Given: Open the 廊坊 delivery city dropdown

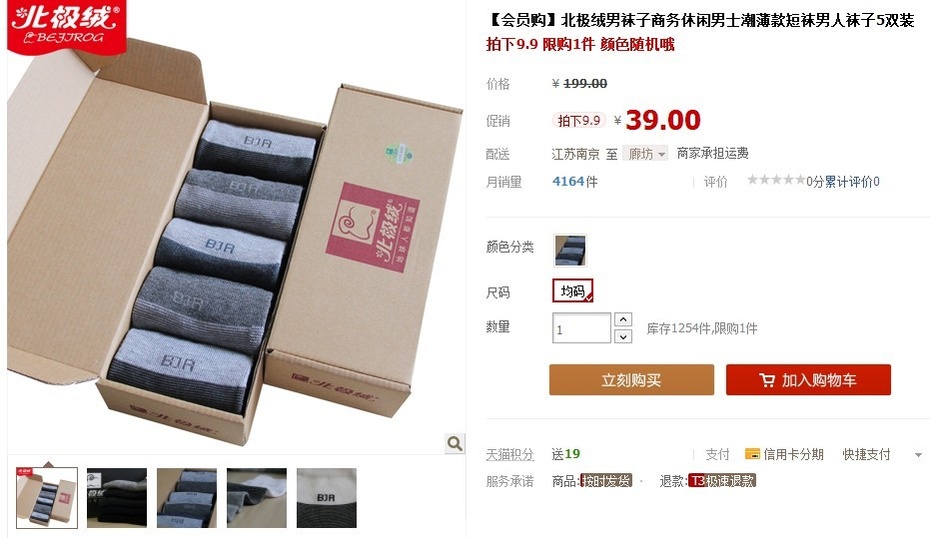Looking at the screenshot, I should tap(645, 154).
